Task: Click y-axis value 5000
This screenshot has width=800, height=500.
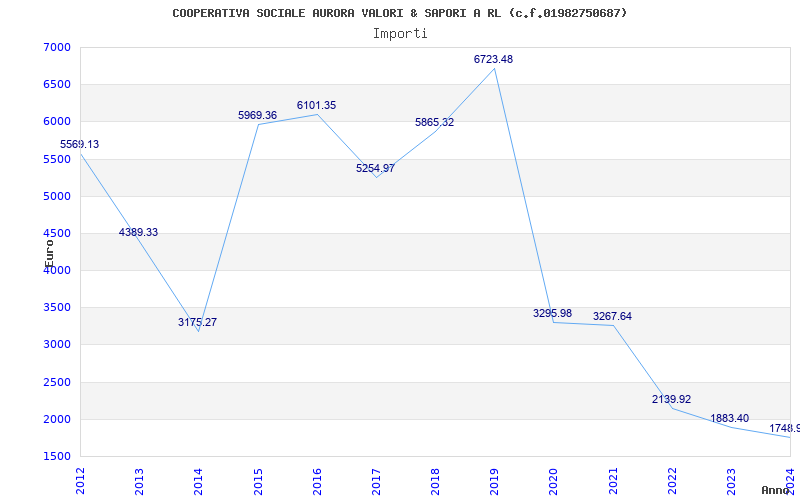Action: point(57,196)
